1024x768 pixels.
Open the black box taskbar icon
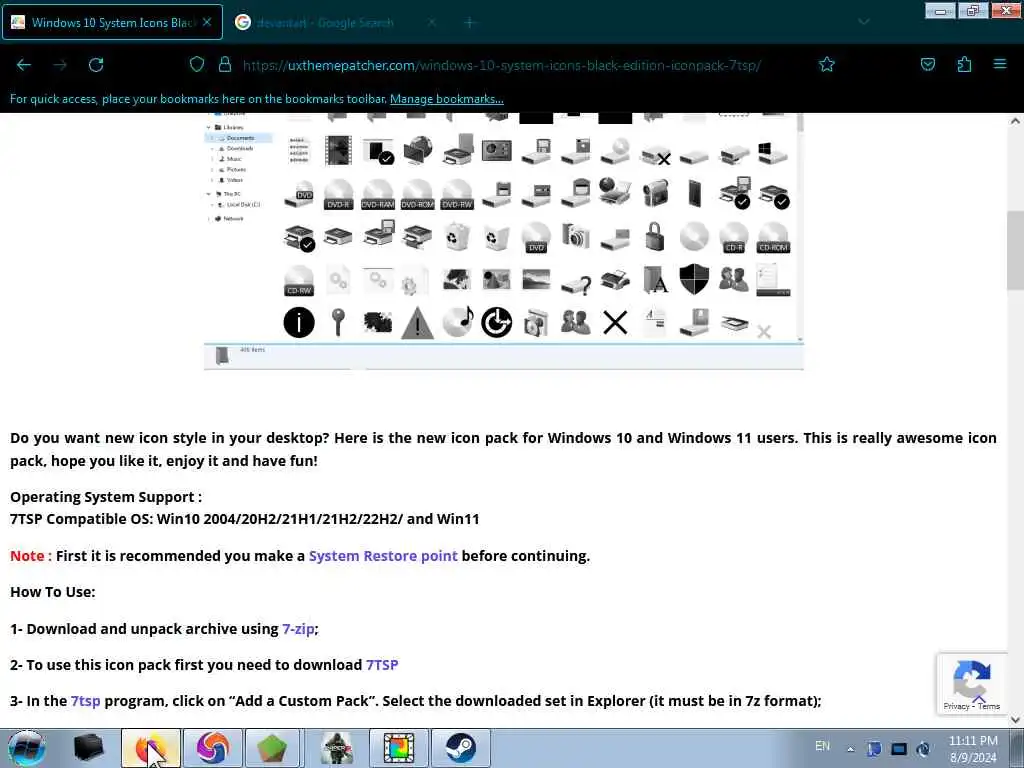click(x=89, y=748)
